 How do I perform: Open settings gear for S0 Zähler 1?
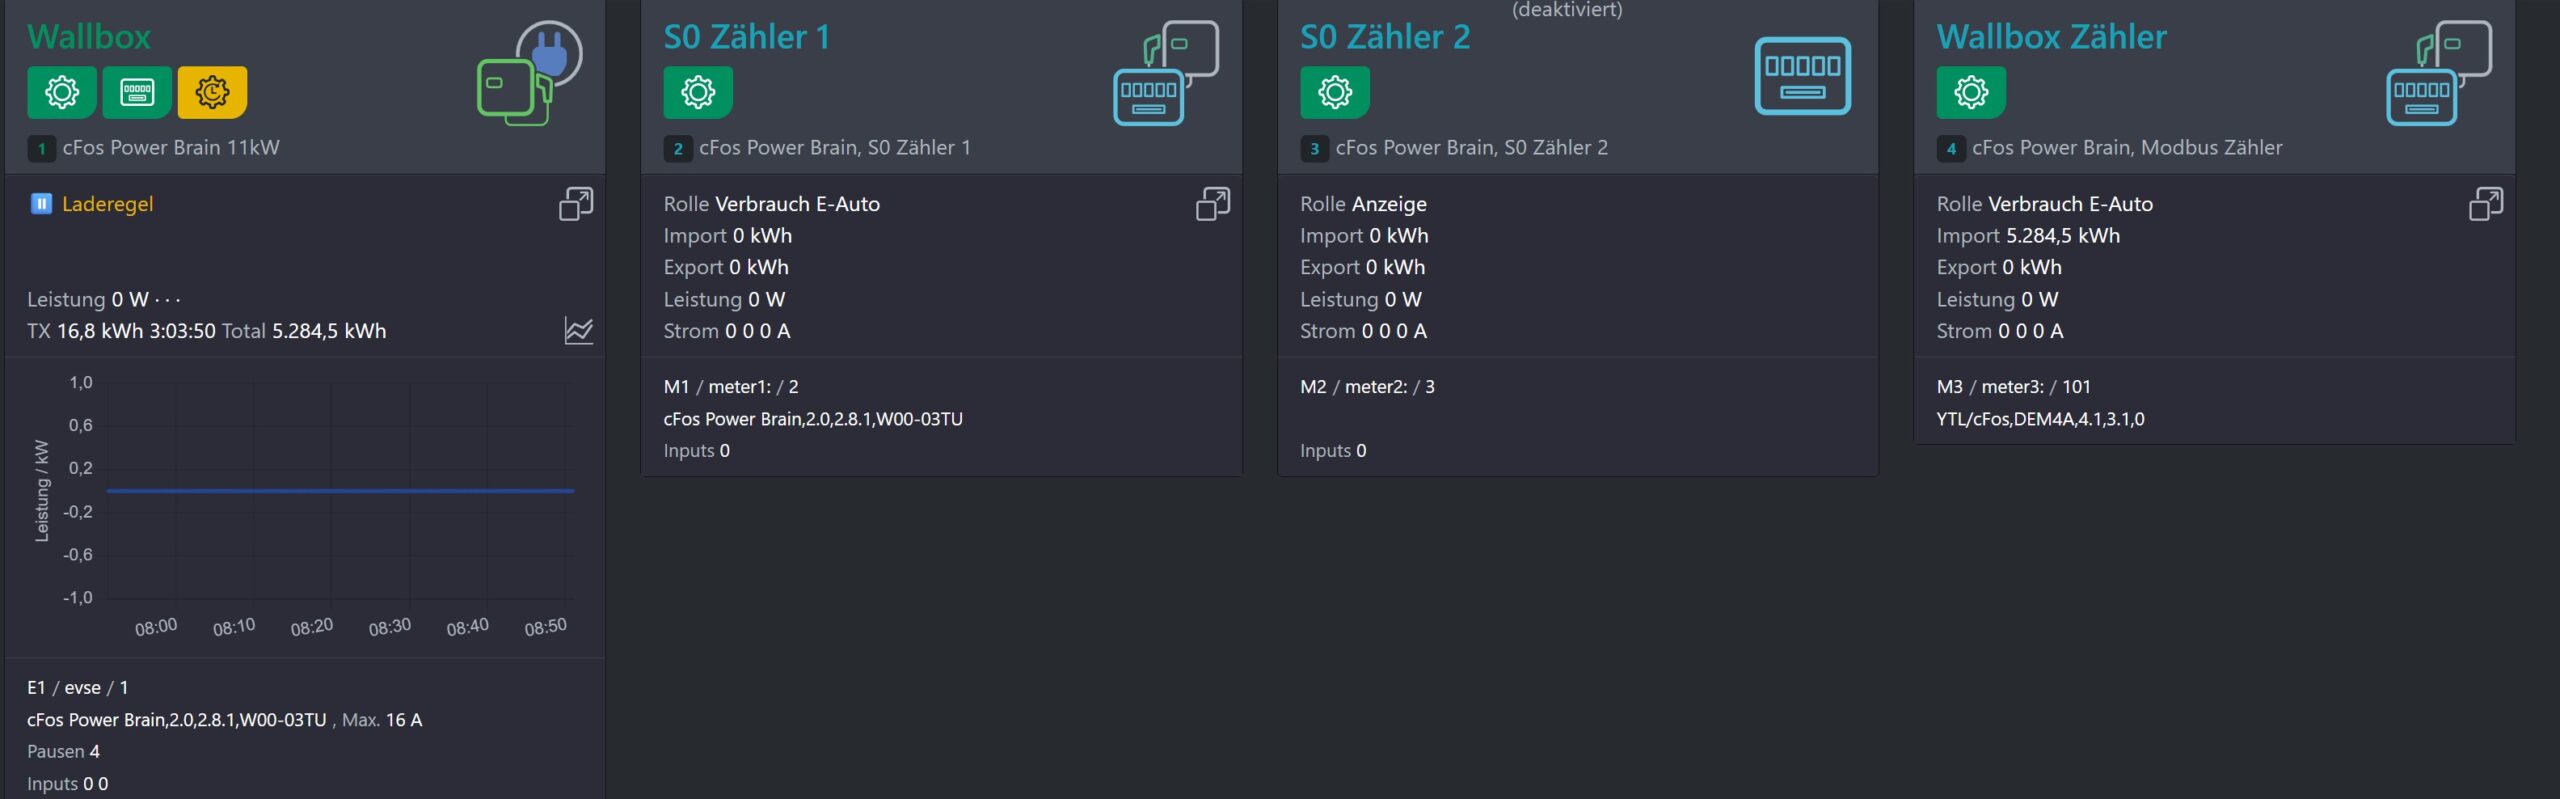point(698,92)
